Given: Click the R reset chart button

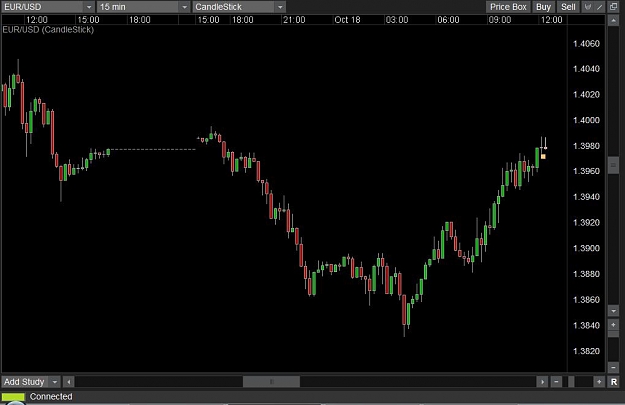Looking at the screenshot, I should click(x=614, y=382).
